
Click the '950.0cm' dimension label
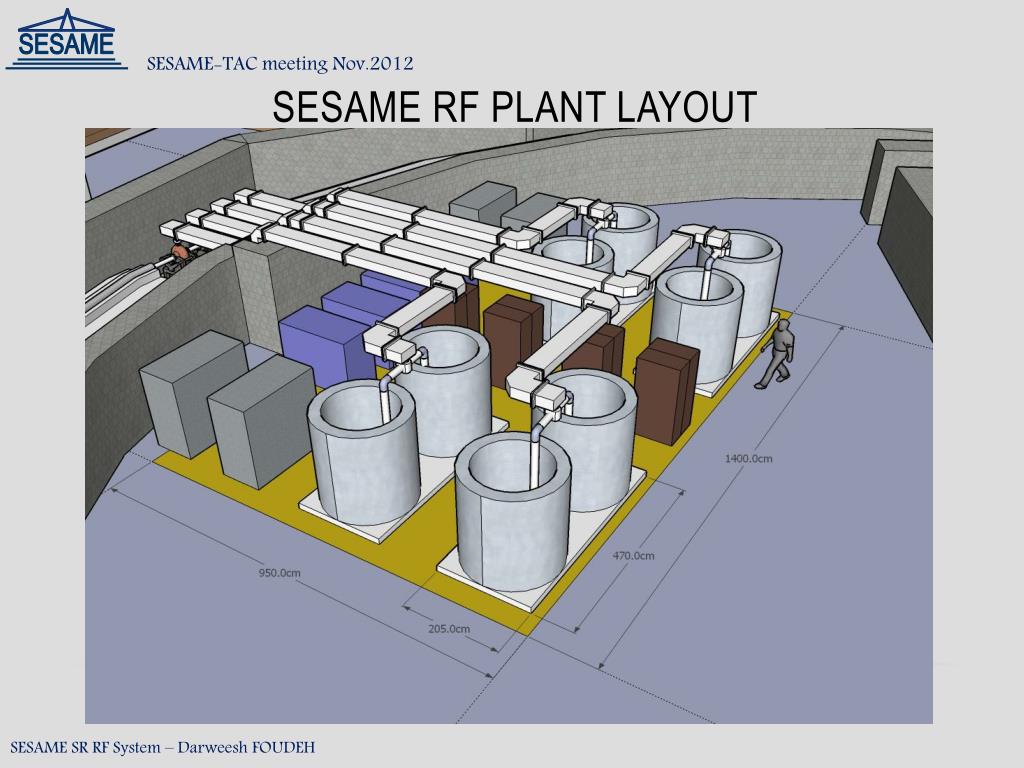pyautogui.click(x=280, y=573)
